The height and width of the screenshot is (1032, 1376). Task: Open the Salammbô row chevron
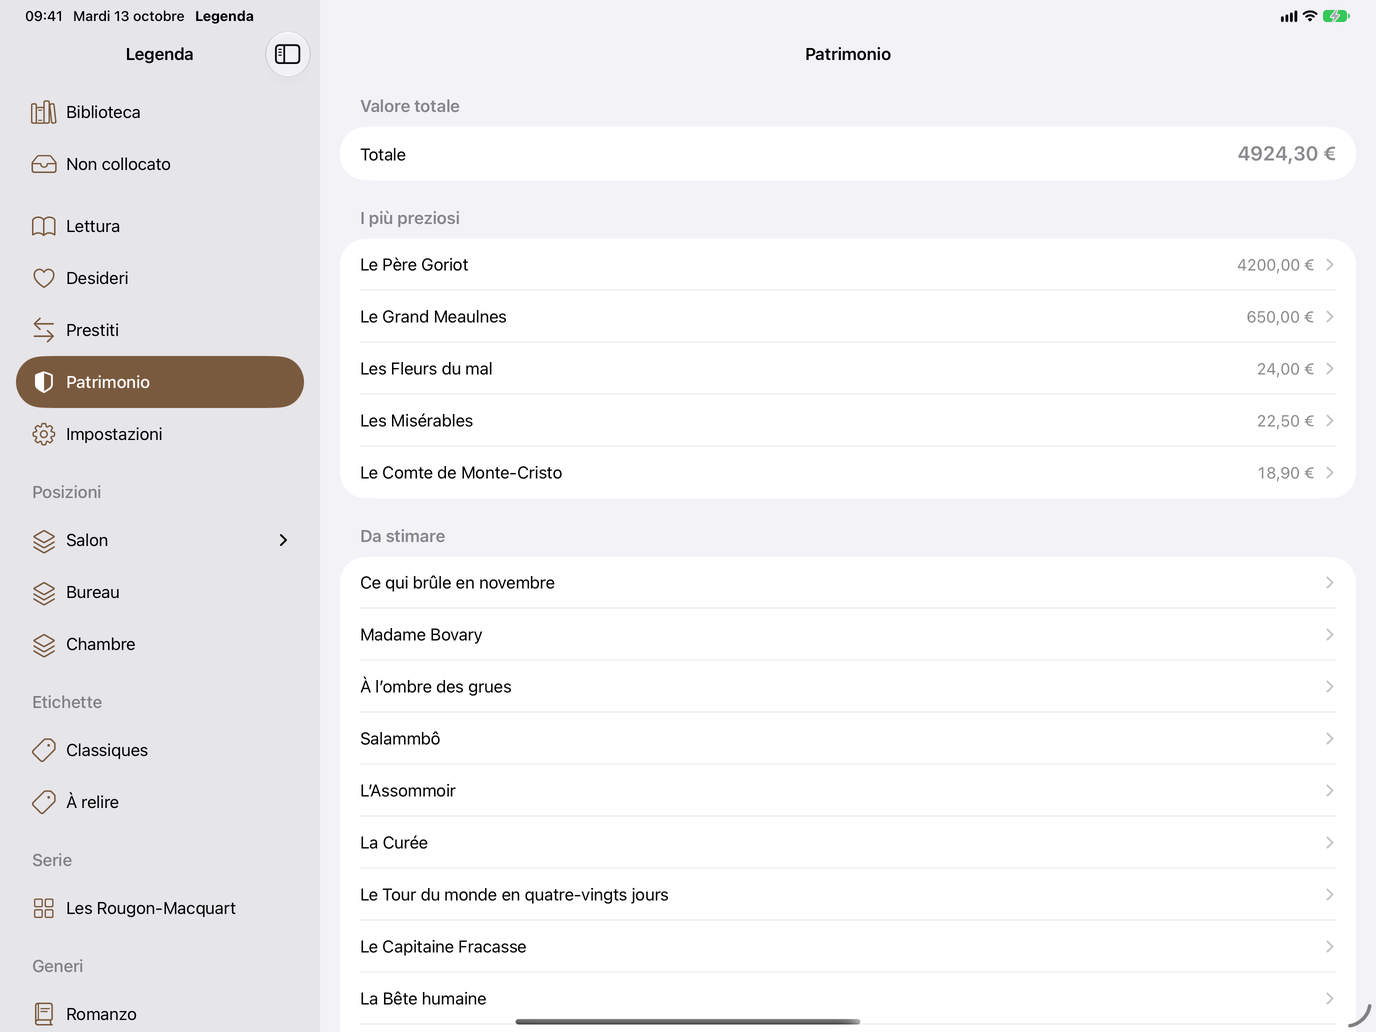pyautogui.click(x=1330, y=739)
